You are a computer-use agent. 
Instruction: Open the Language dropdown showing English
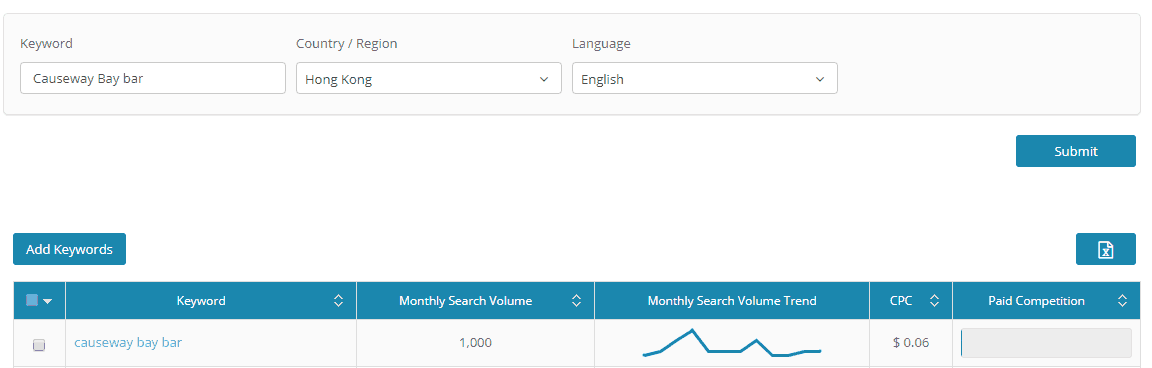[705, 78]
